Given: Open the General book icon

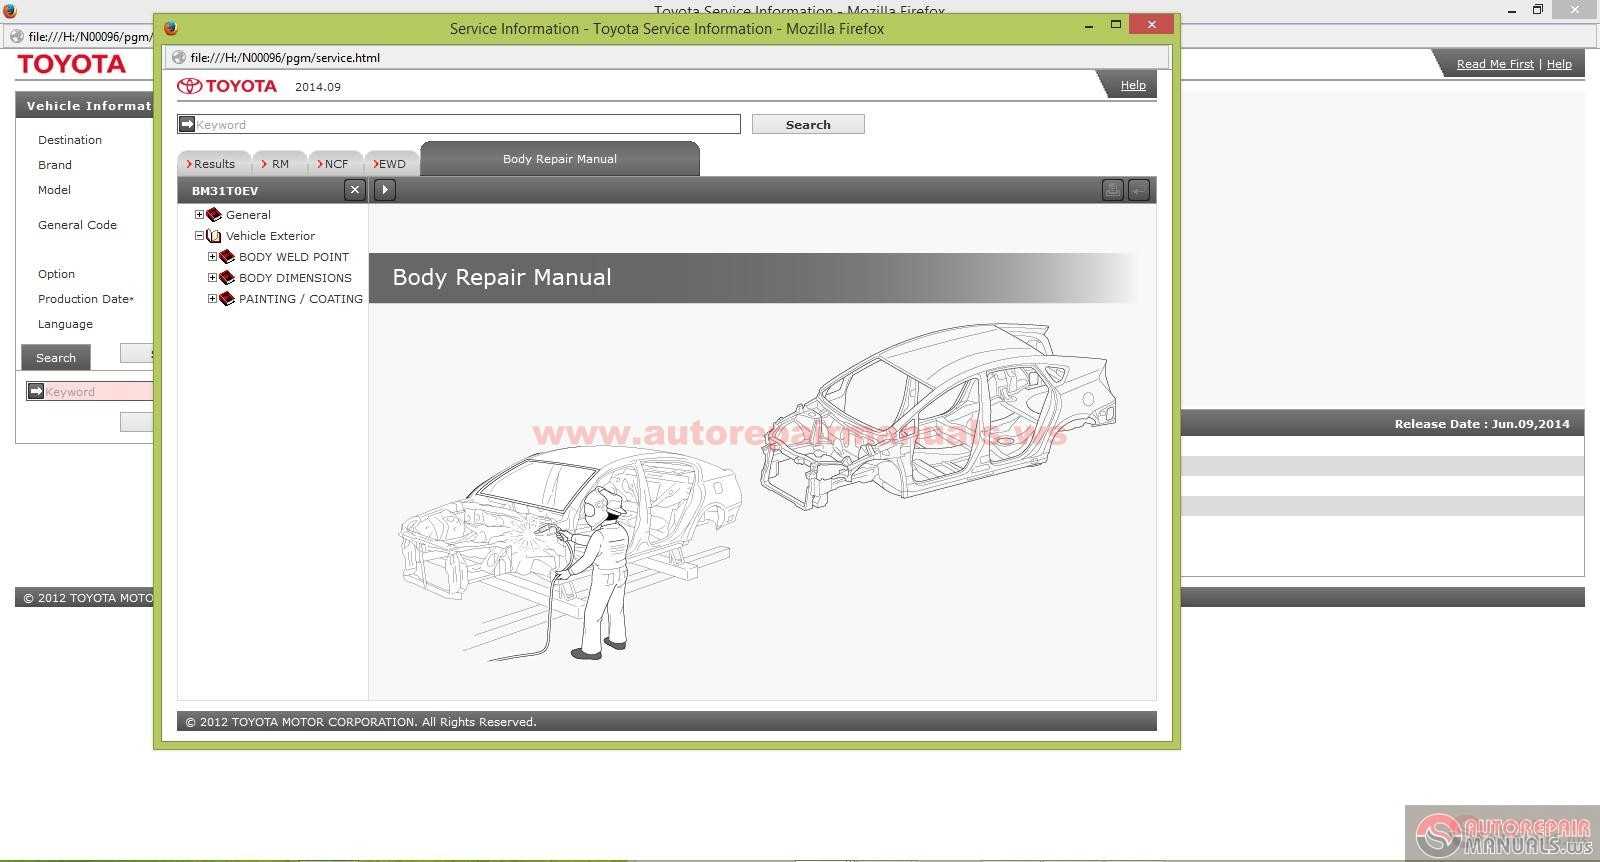Looking at the screenshot, I should point(214,215).
